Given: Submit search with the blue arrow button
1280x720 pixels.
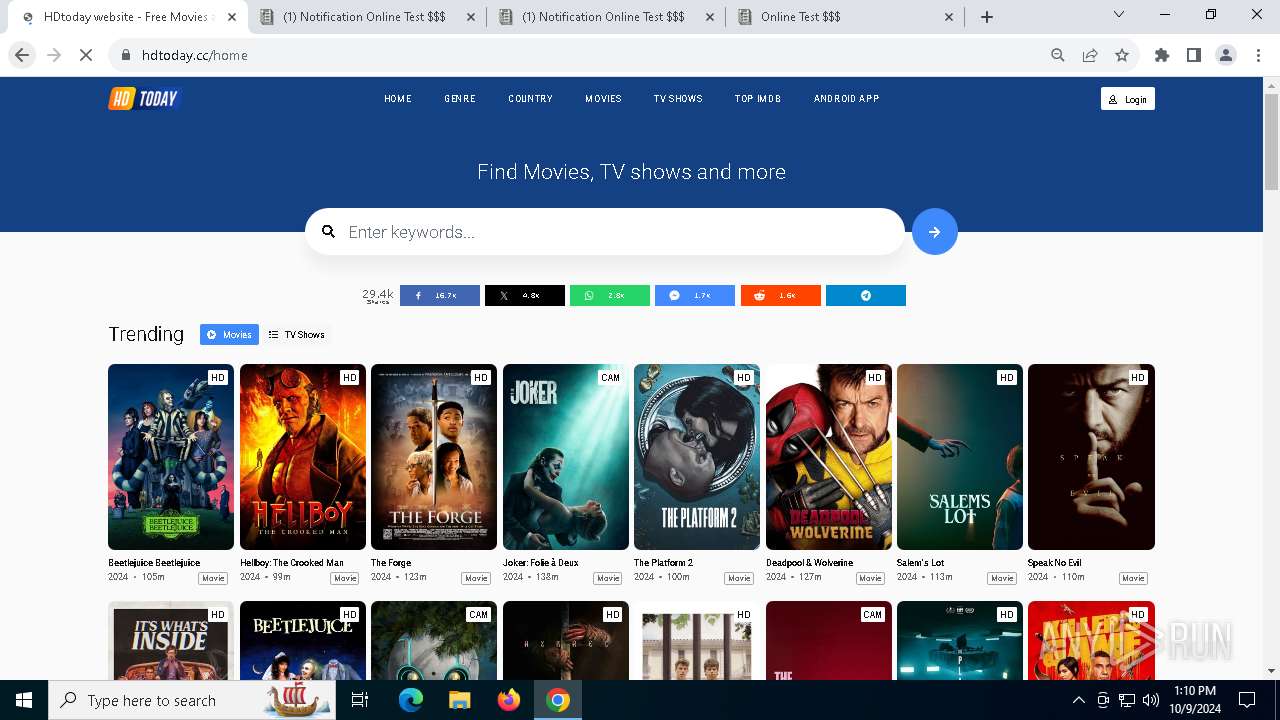Looking at the screenshot, I should 934,232.
